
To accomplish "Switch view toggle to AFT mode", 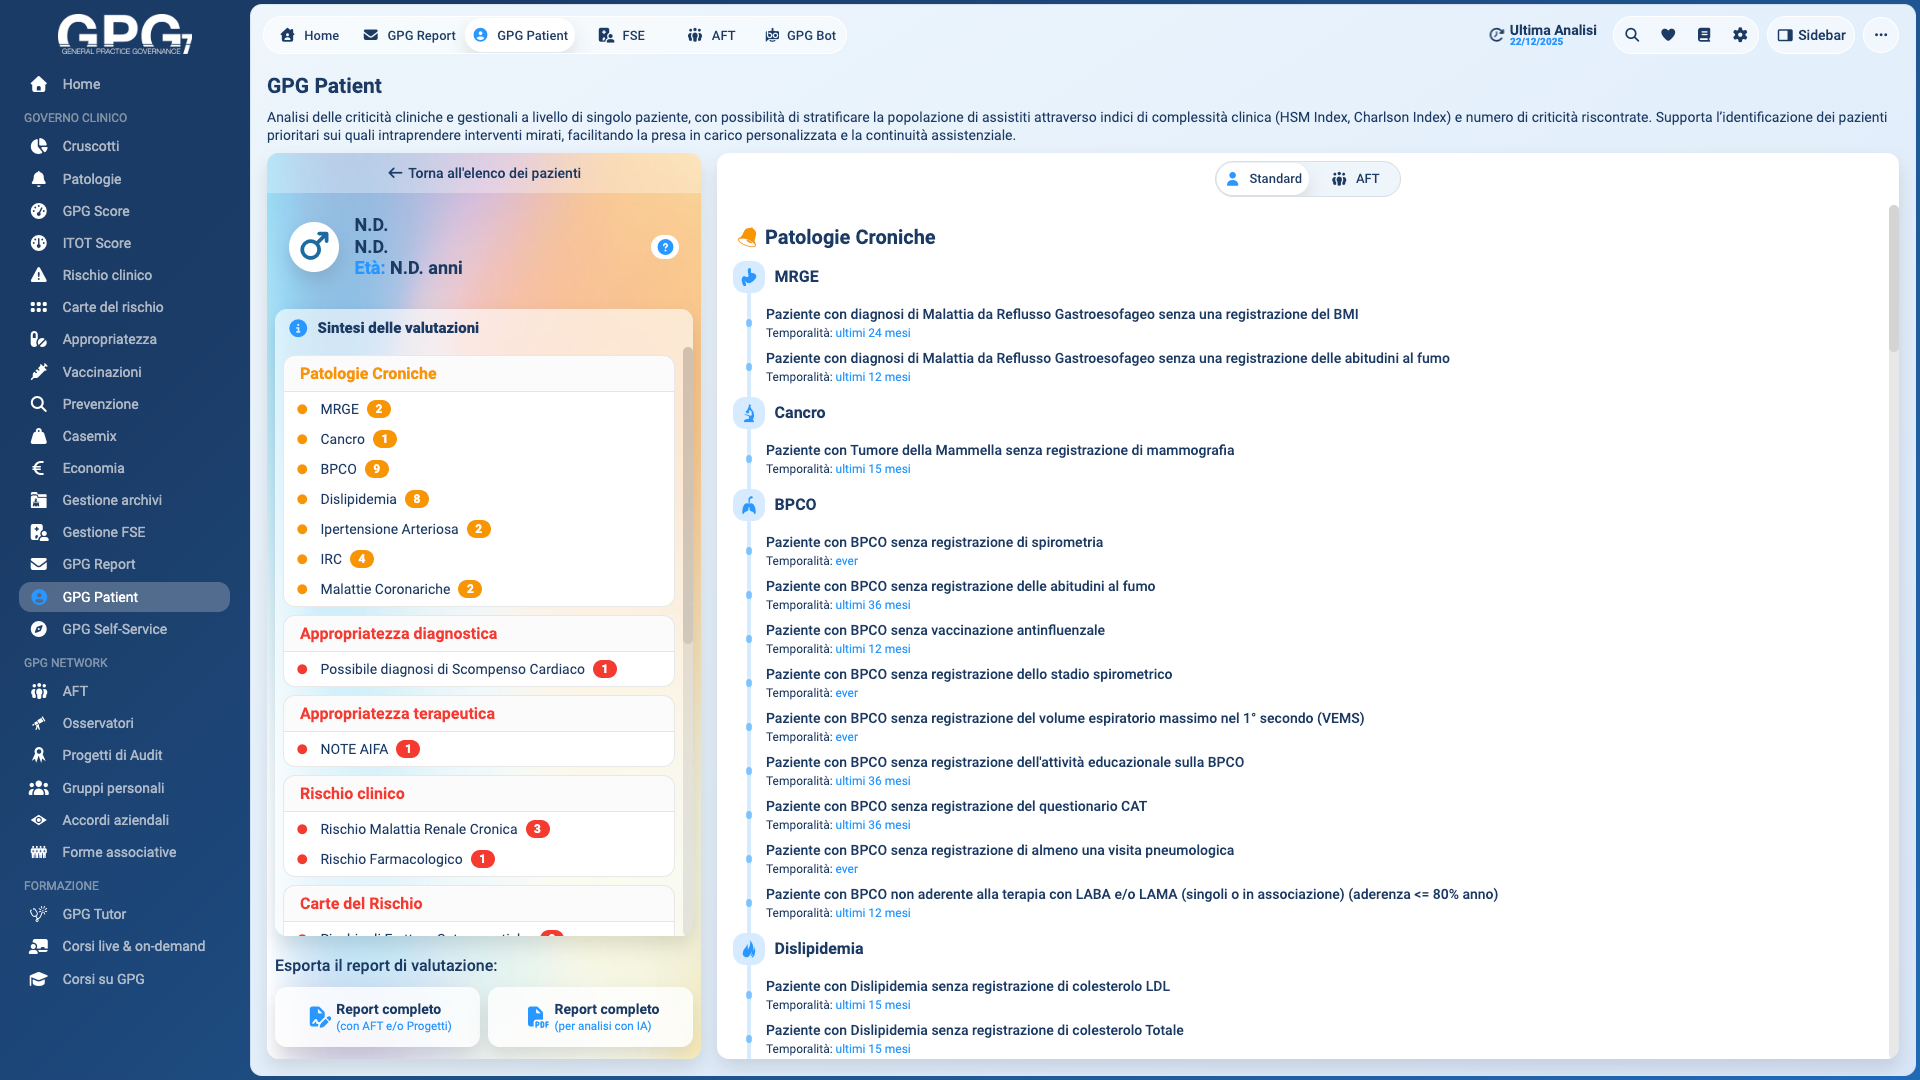I will (1355, 179).
